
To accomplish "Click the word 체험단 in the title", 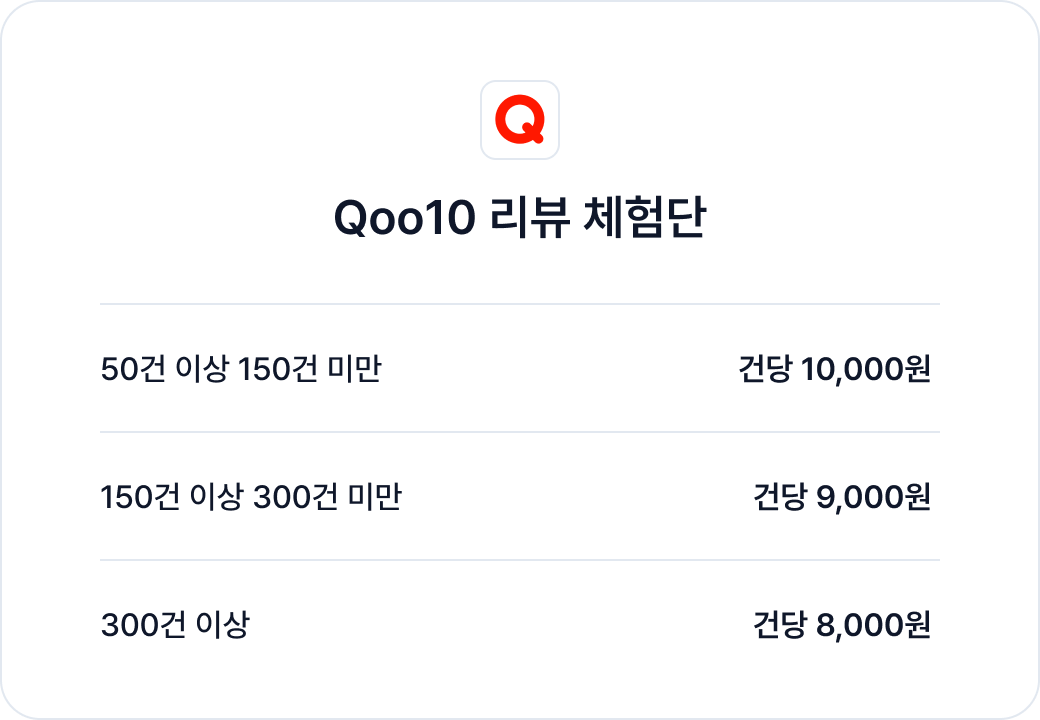I will click(644, 217).
